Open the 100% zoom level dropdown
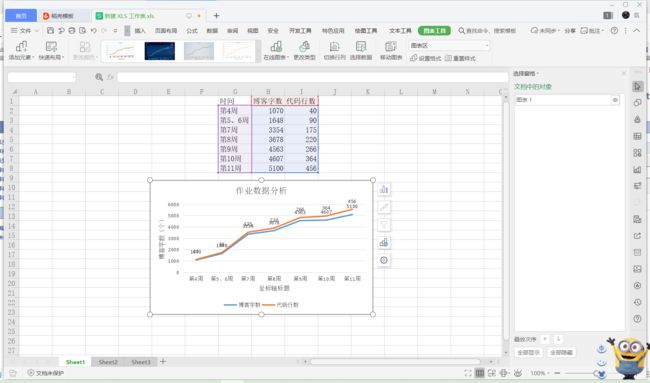Screen dimensions: 650x383 tap(539, 373)
